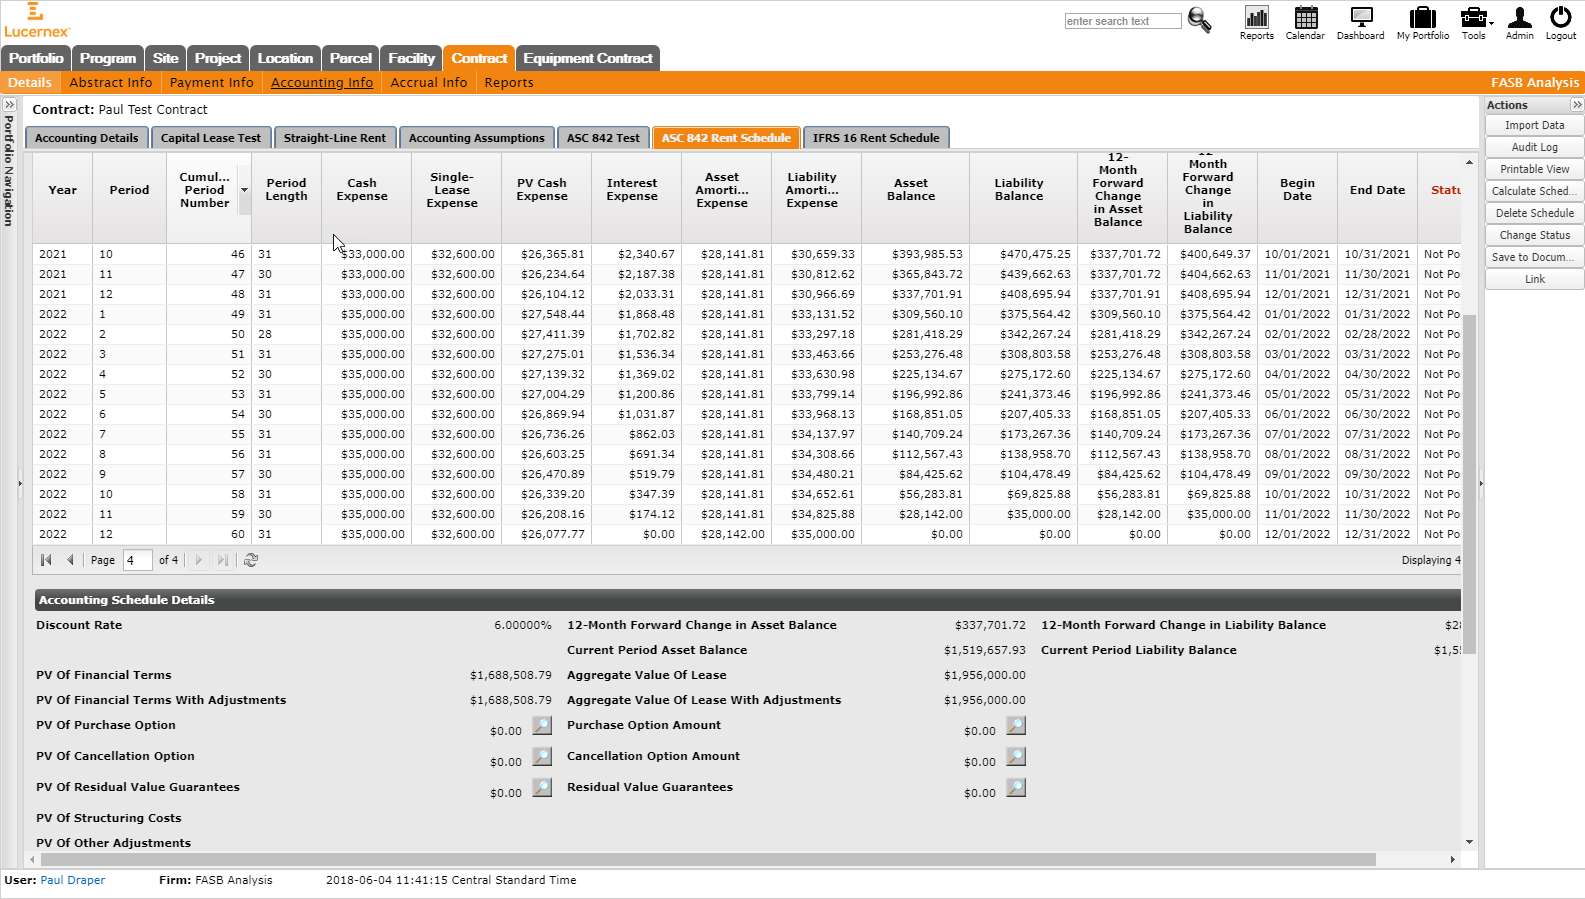The height and width of the screenshot is (899, 1585).
Task: Open lookup for Cancellation Option Amount
Action: 1016,757
